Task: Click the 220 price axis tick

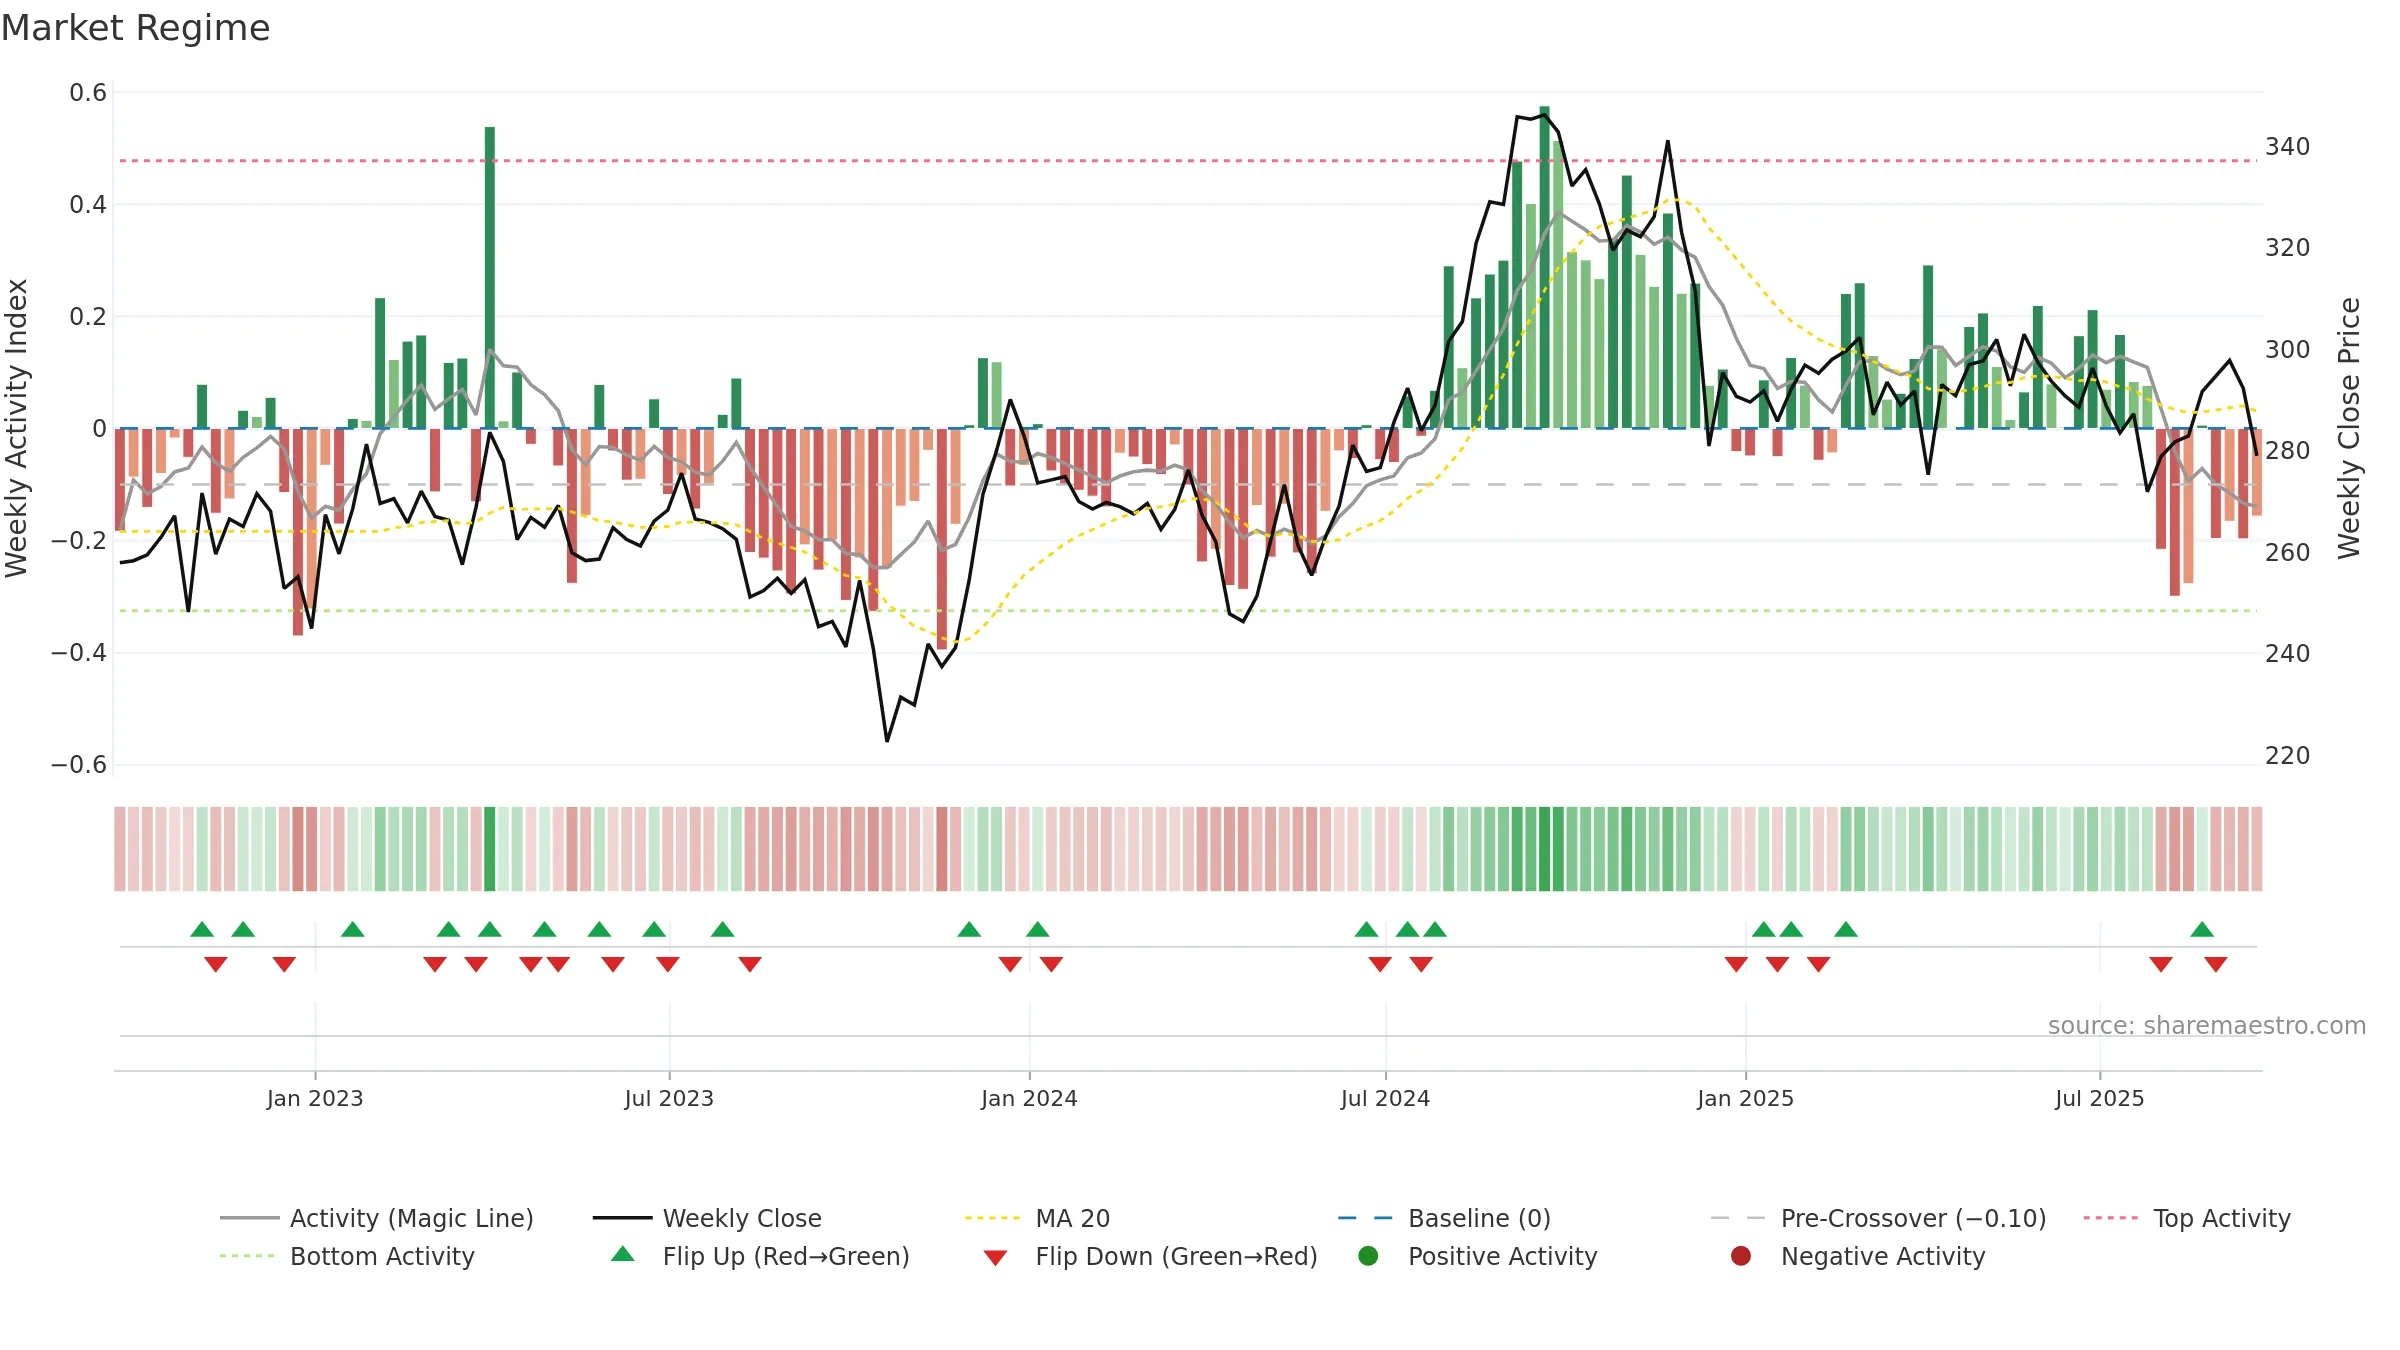Action: (x=2287, y=755)
